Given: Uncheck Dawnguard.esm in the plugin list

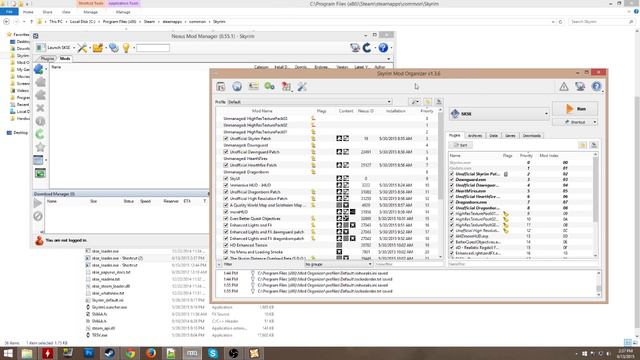Looking at the screenshot, I should tap(451, 180).
